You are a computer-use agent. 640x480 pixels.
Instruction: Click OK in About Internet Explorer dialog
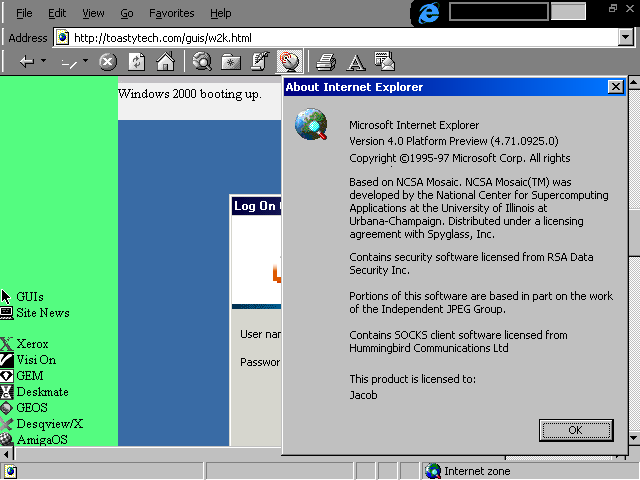tap(576, 430)
